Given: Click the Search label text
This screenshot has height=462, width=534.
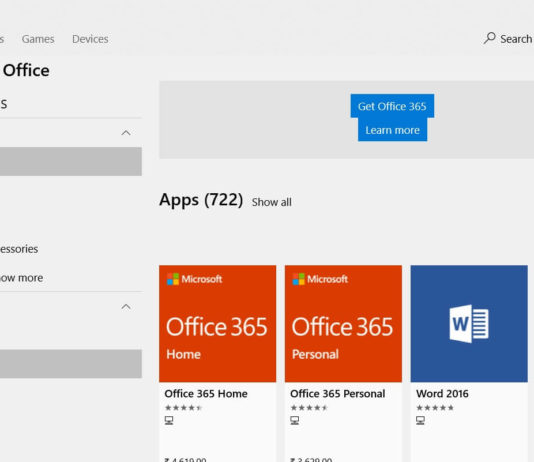Looking at the screenshot, I should pos(516,39).
